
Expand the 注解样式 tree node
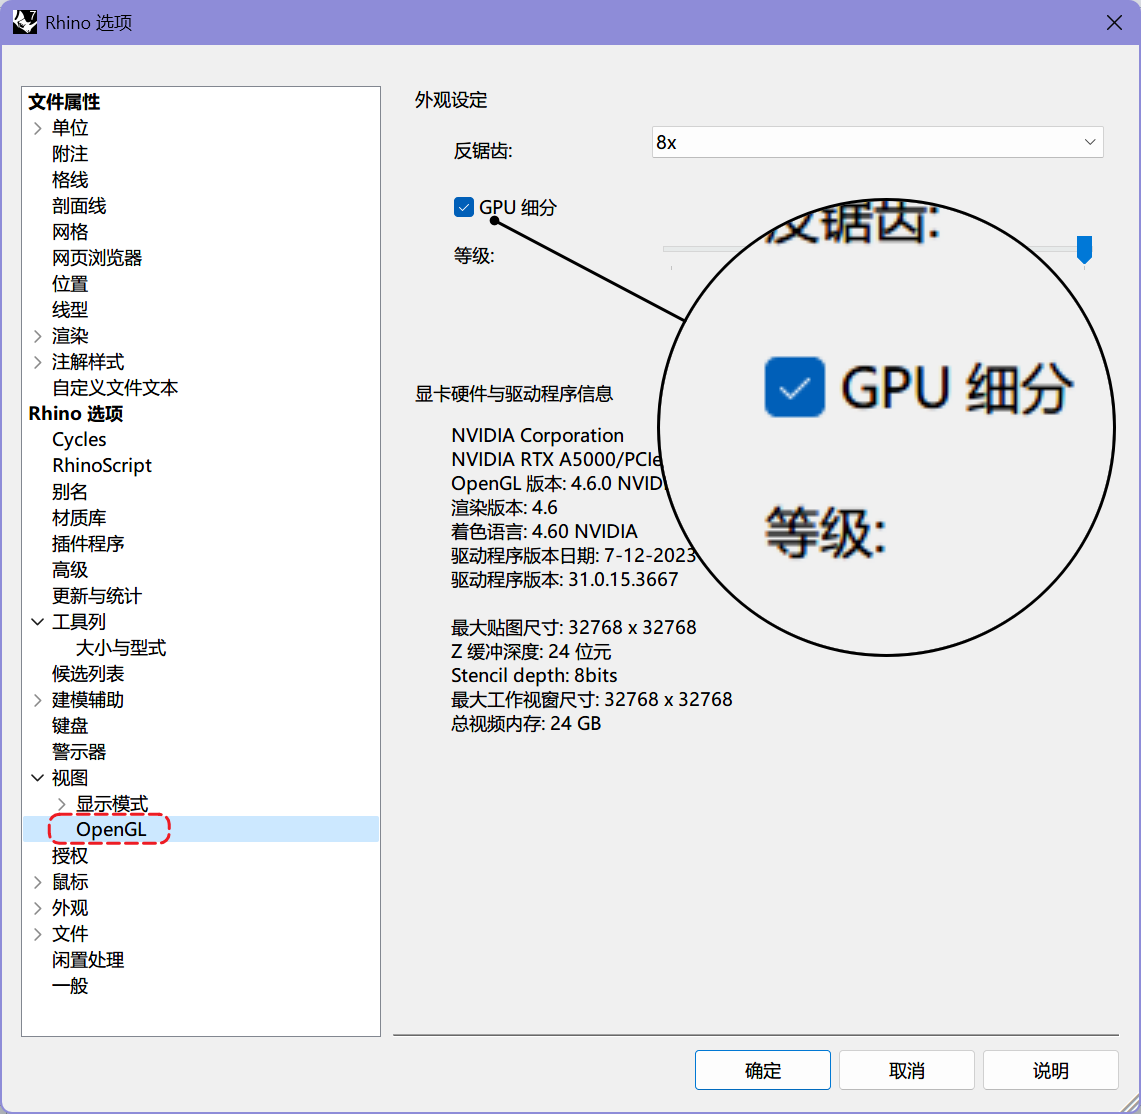38,362
